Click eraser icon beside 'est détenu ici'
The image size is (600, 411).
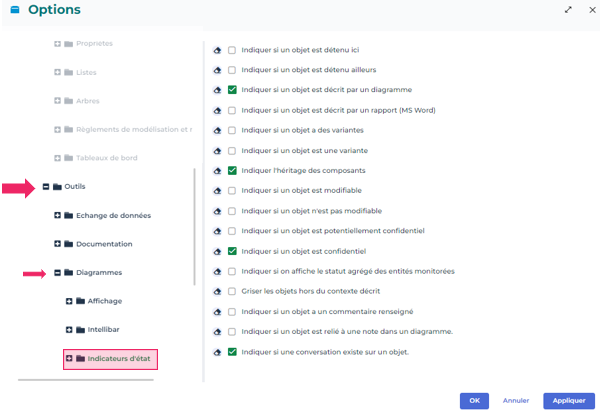tap(217, 50)
